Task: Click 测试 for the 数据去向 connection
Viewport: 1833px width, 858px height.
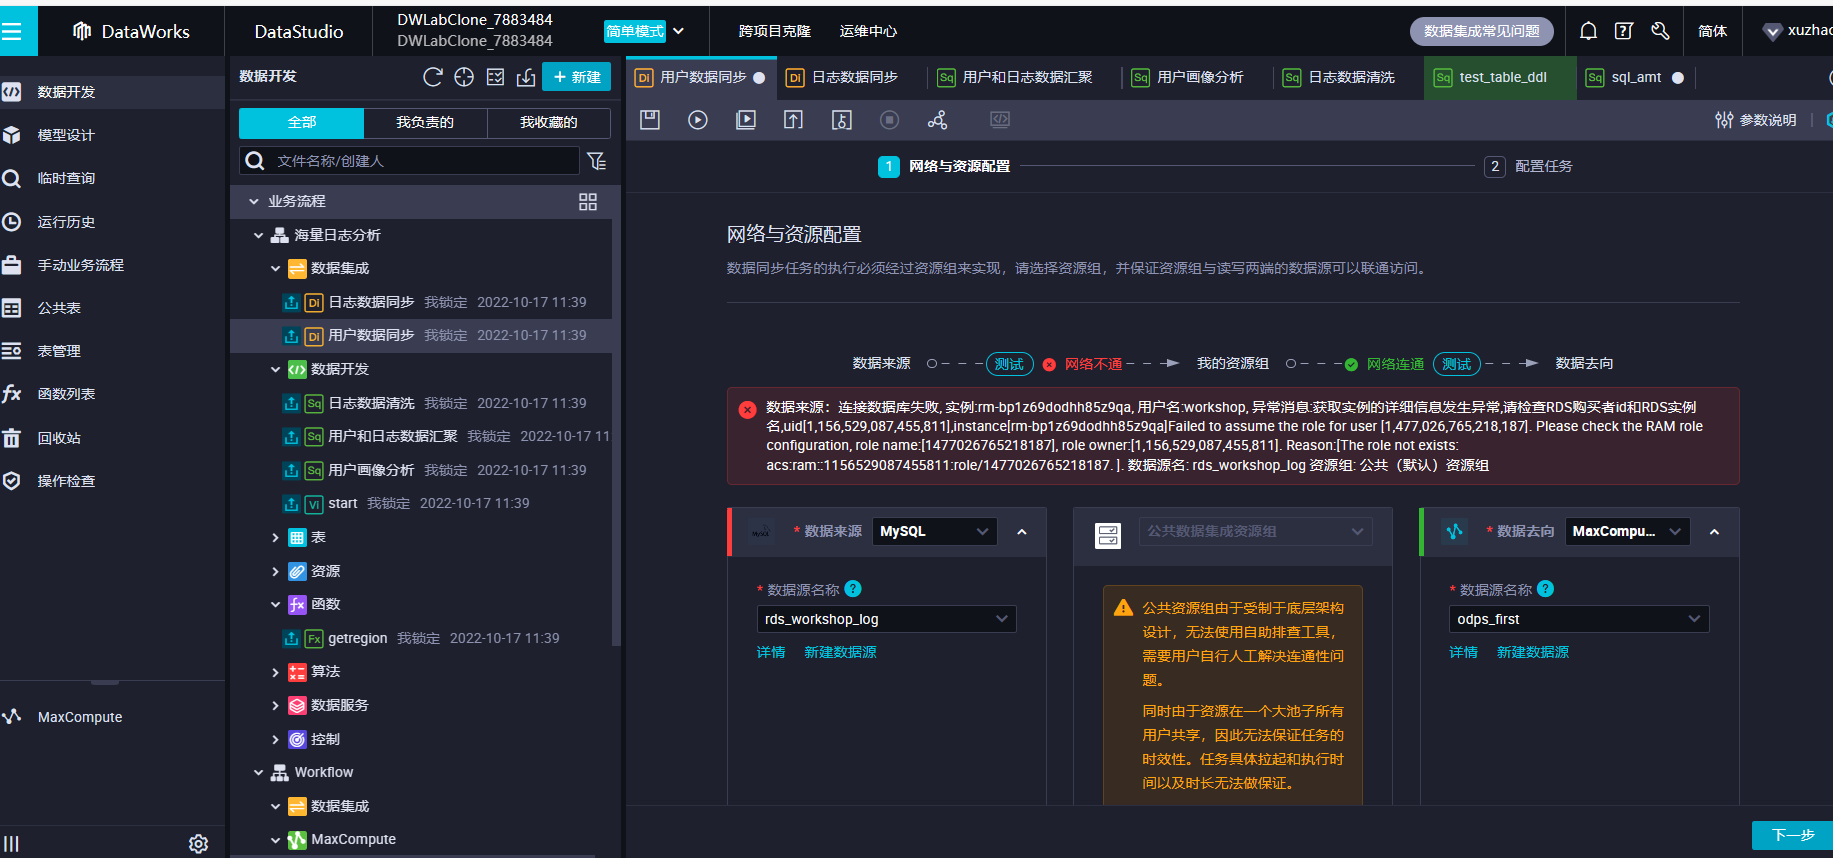Action: [x=1457, y=364]
